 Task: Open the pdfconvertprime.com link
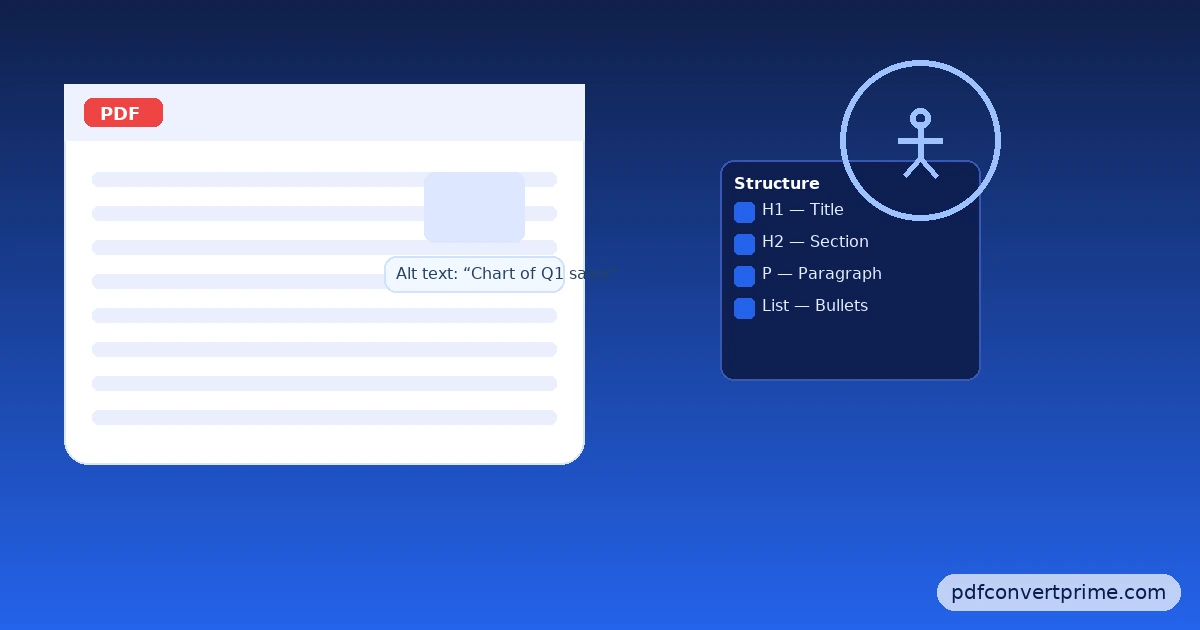[x=1058, y=592]
